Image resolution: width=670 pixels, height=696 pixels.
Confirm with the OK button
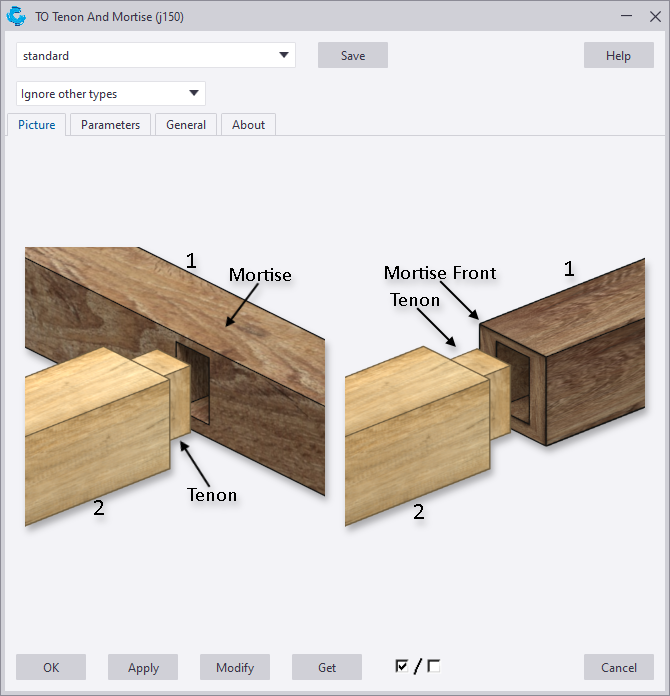click(x=51, y=667)
